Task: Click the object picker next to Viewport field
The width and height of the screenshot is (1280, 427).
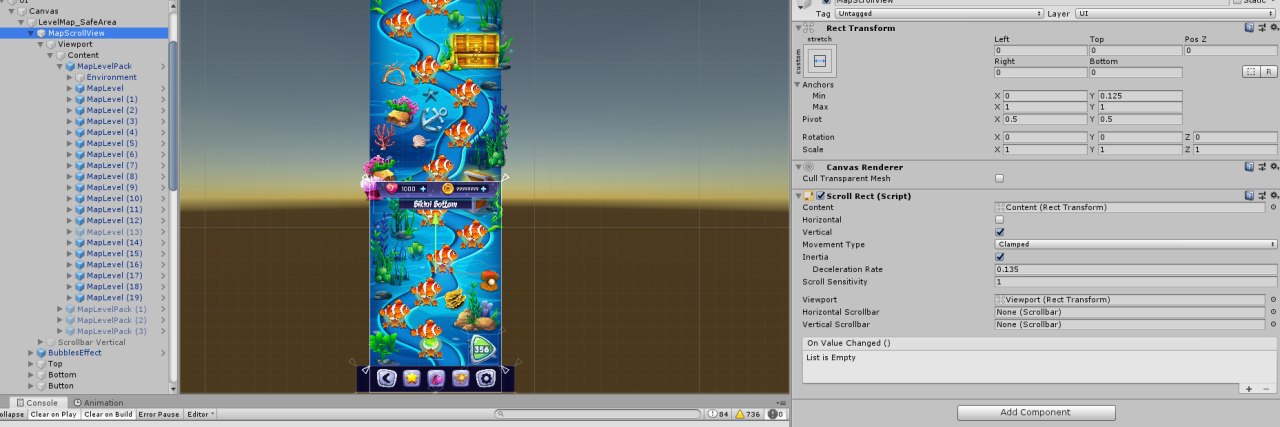Action: click(1273, 300)
